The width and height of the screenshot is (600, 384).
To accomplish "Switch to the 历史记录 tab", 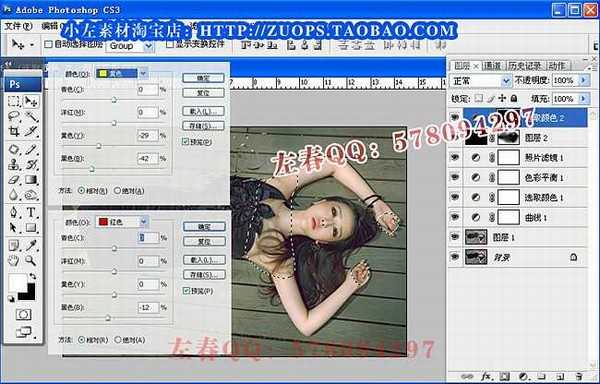I will (524, 66).
